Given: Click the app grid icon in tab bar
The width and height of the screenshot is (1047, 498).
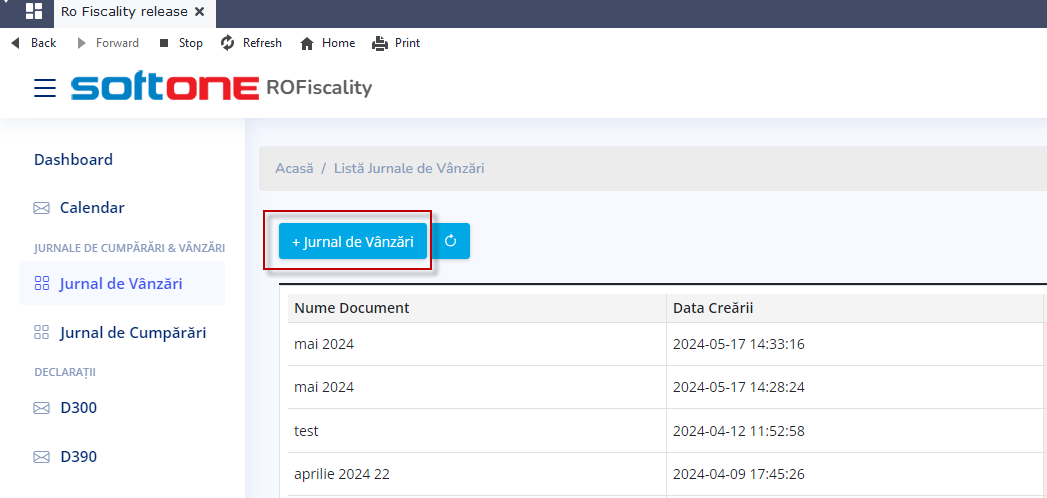Looking at the screenshot, I should tap(34, 12).
